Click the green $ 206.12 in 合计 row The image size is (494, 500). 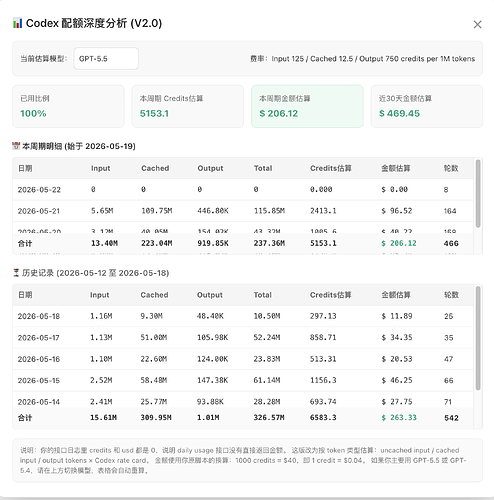[399, 243]
